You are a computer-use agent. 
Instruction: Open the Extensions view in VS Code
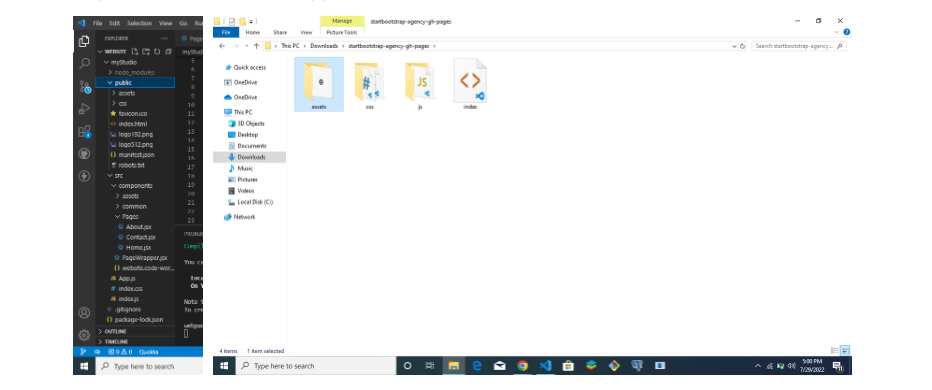(x=84, y=131)
